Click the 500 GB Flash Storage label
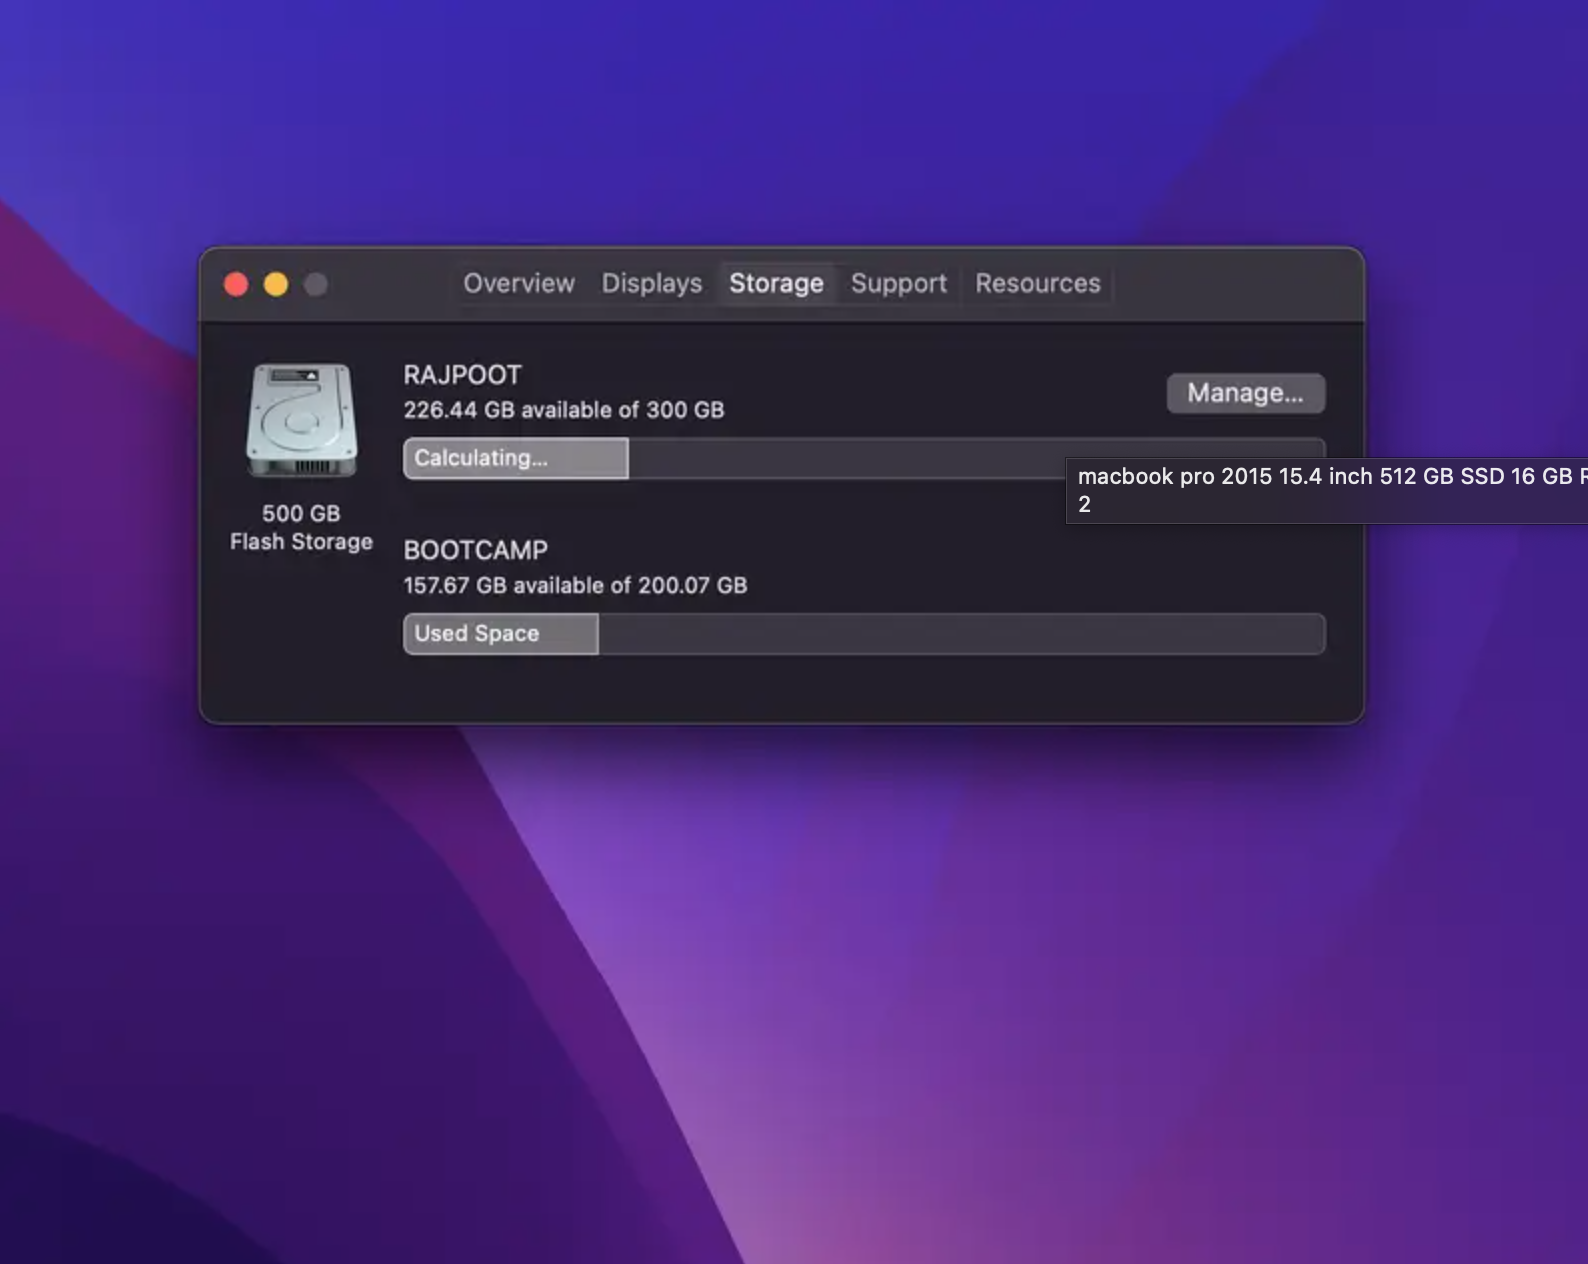The image size is (1588, 1264). point(301,527)
